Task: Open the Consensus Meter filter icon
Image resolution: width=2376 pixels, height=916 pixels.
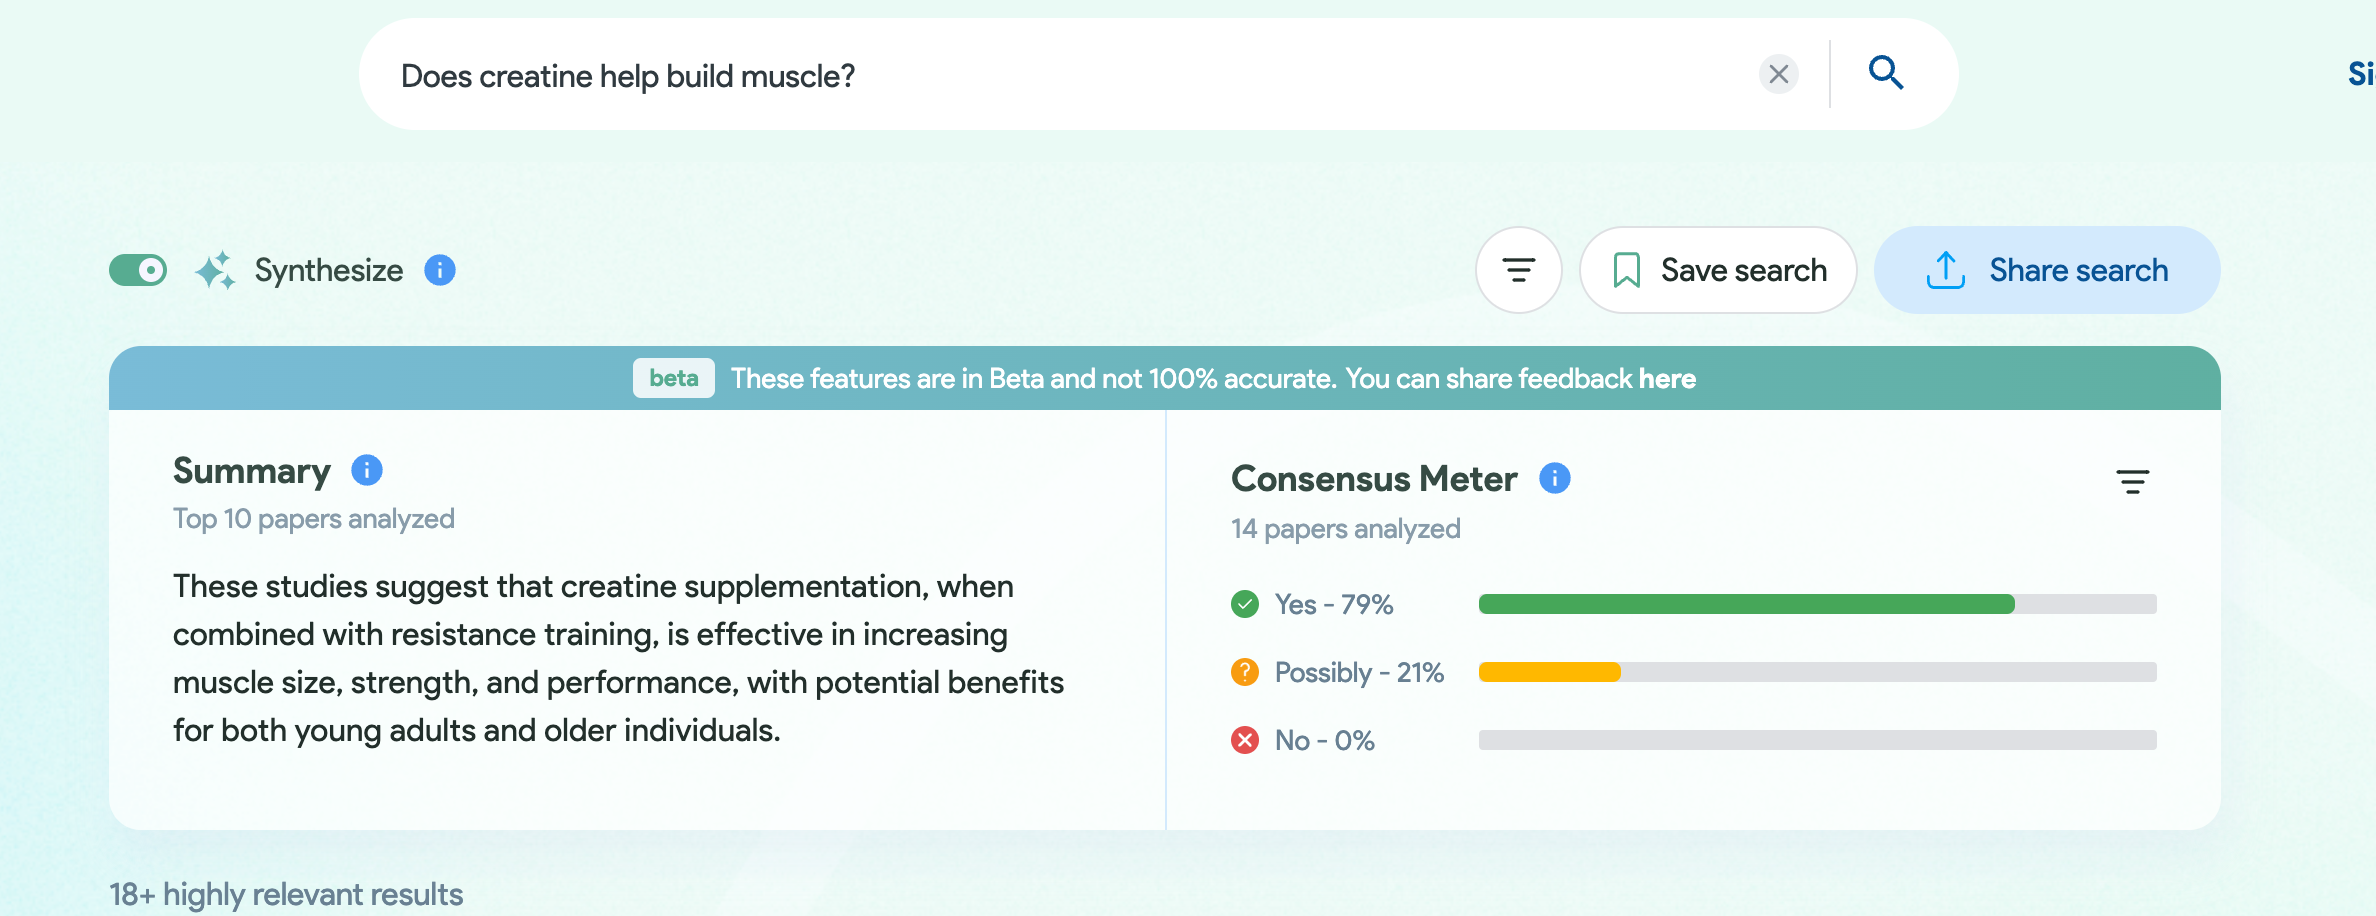Action: pos(2133,481)
